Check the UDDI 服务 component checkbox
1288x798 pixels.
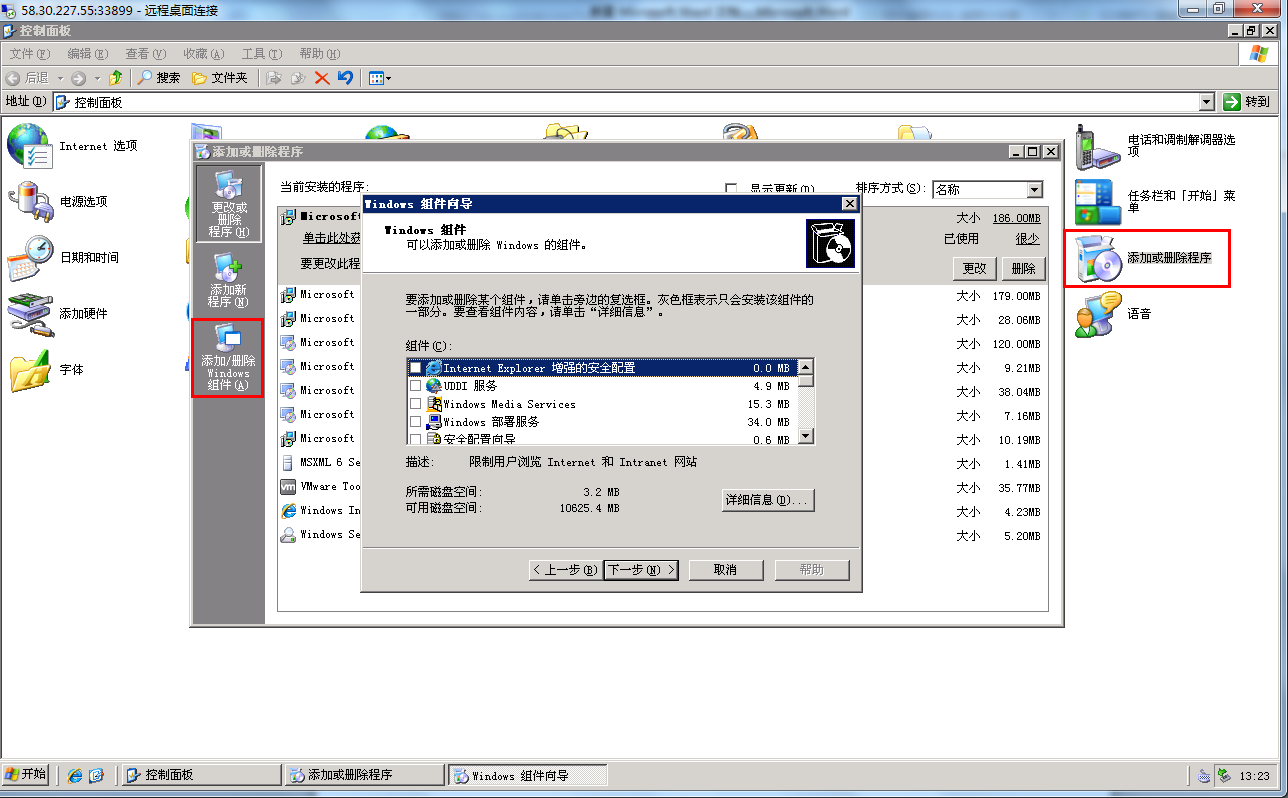click(416, 386)
